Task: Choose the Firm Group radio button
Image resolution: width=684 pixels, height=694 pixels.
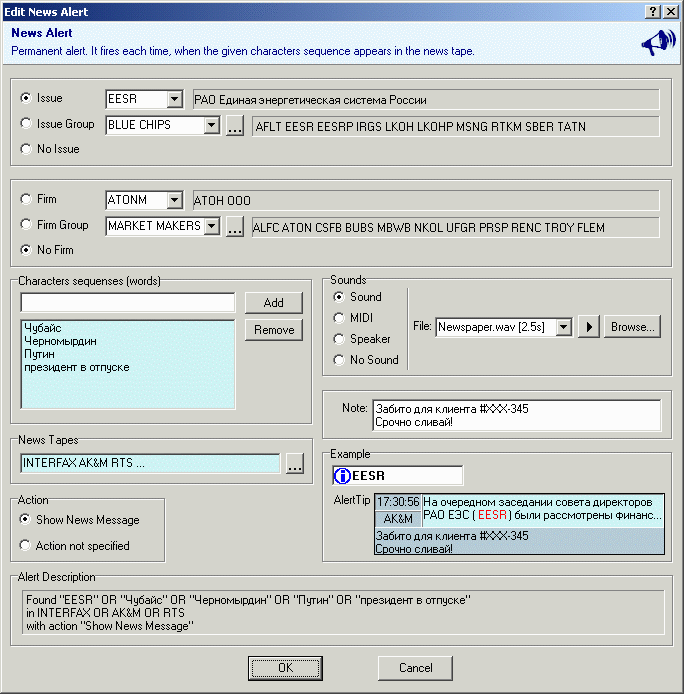Action: 26,224
